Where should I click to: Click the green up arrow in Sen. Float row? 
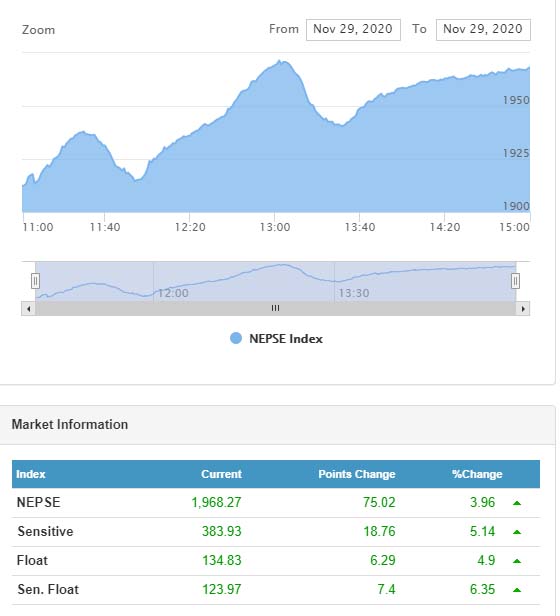tap(517, 590)
